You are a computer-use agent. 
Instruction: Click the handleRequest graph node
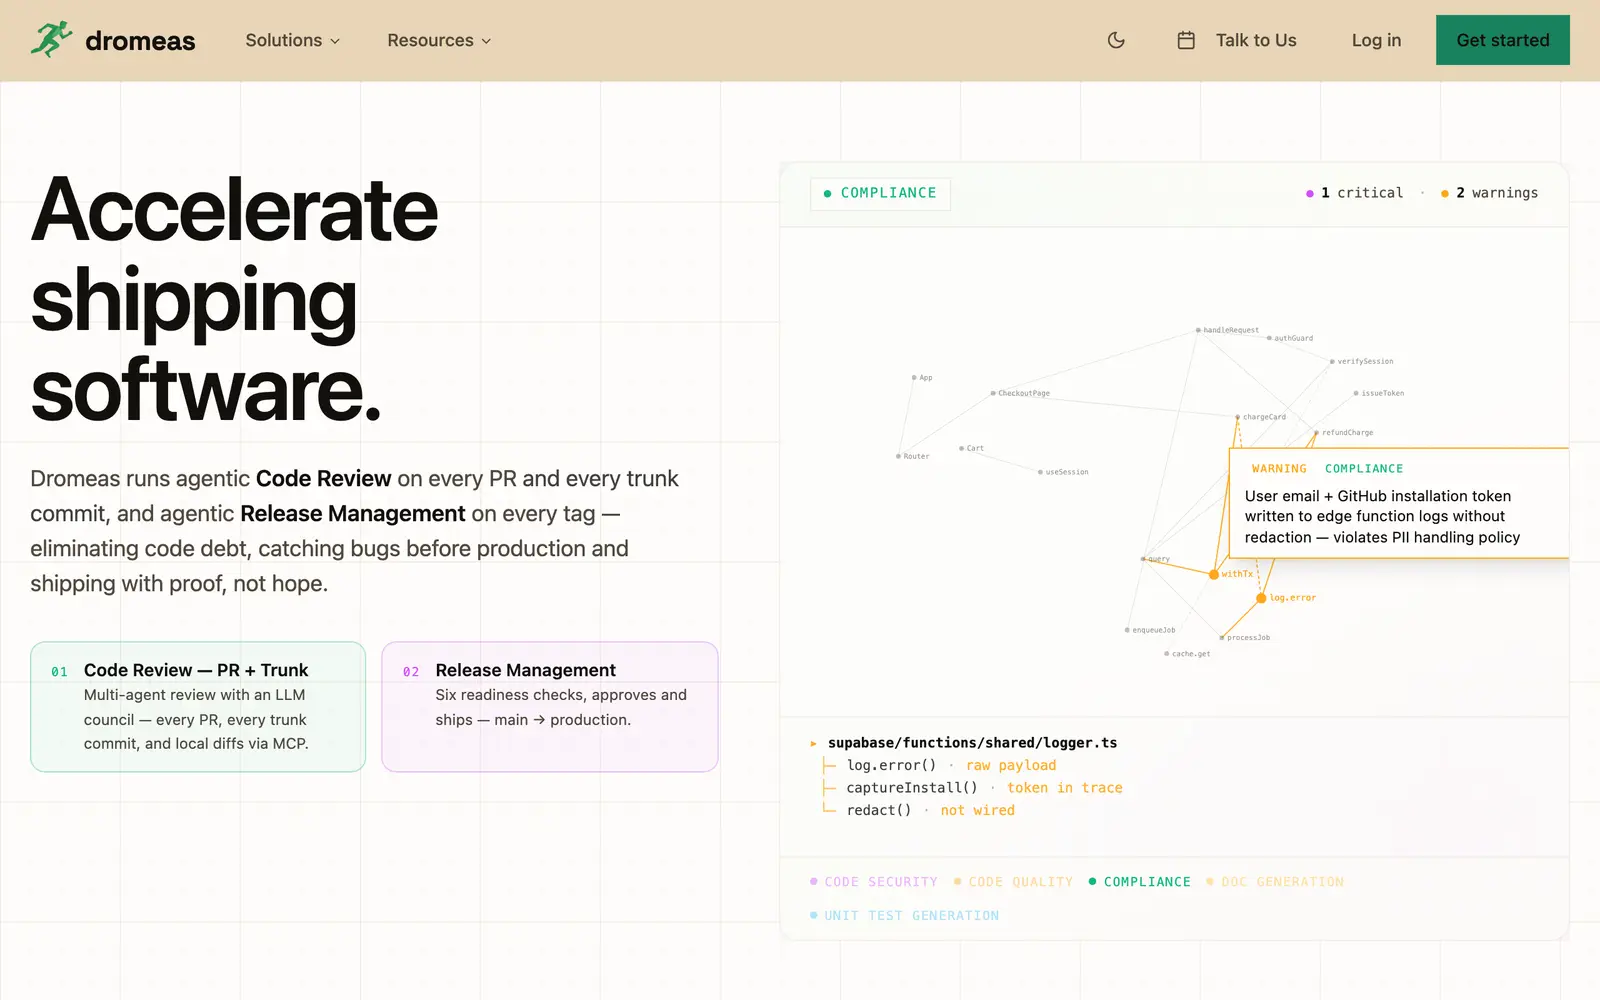point(1198,330)
